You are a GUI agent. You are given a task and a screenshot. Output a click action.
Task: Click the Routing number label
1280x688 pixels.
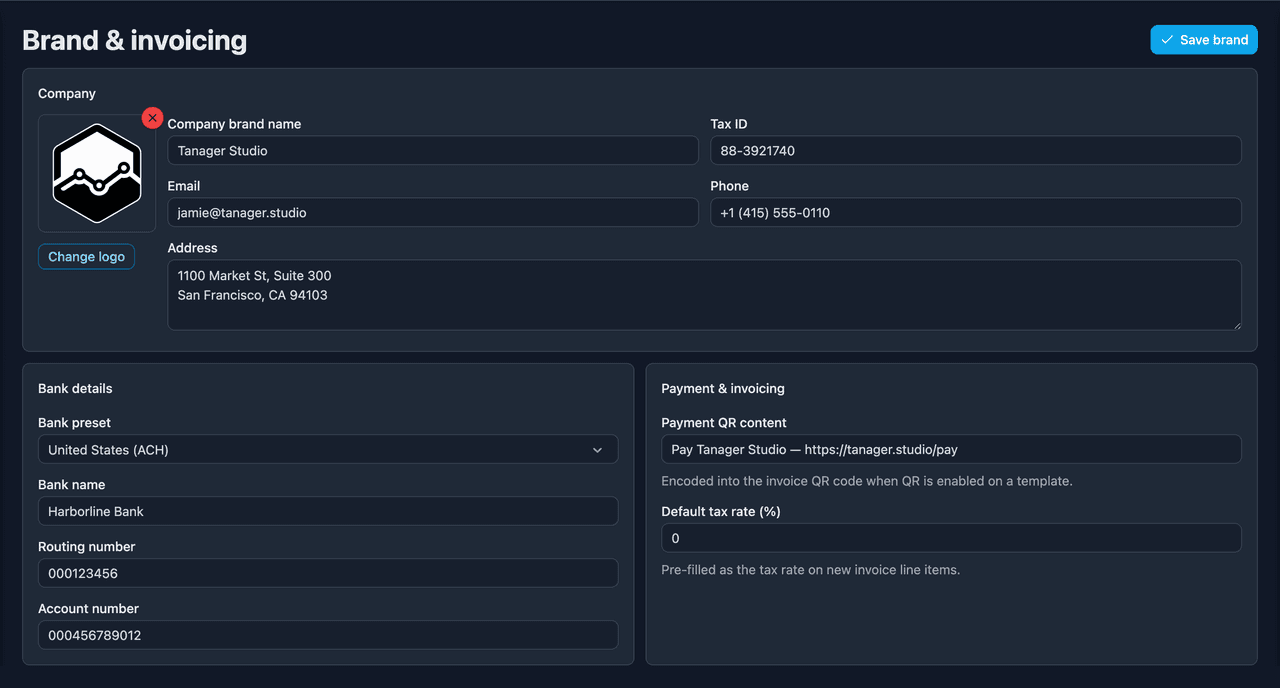click(87, 547)
